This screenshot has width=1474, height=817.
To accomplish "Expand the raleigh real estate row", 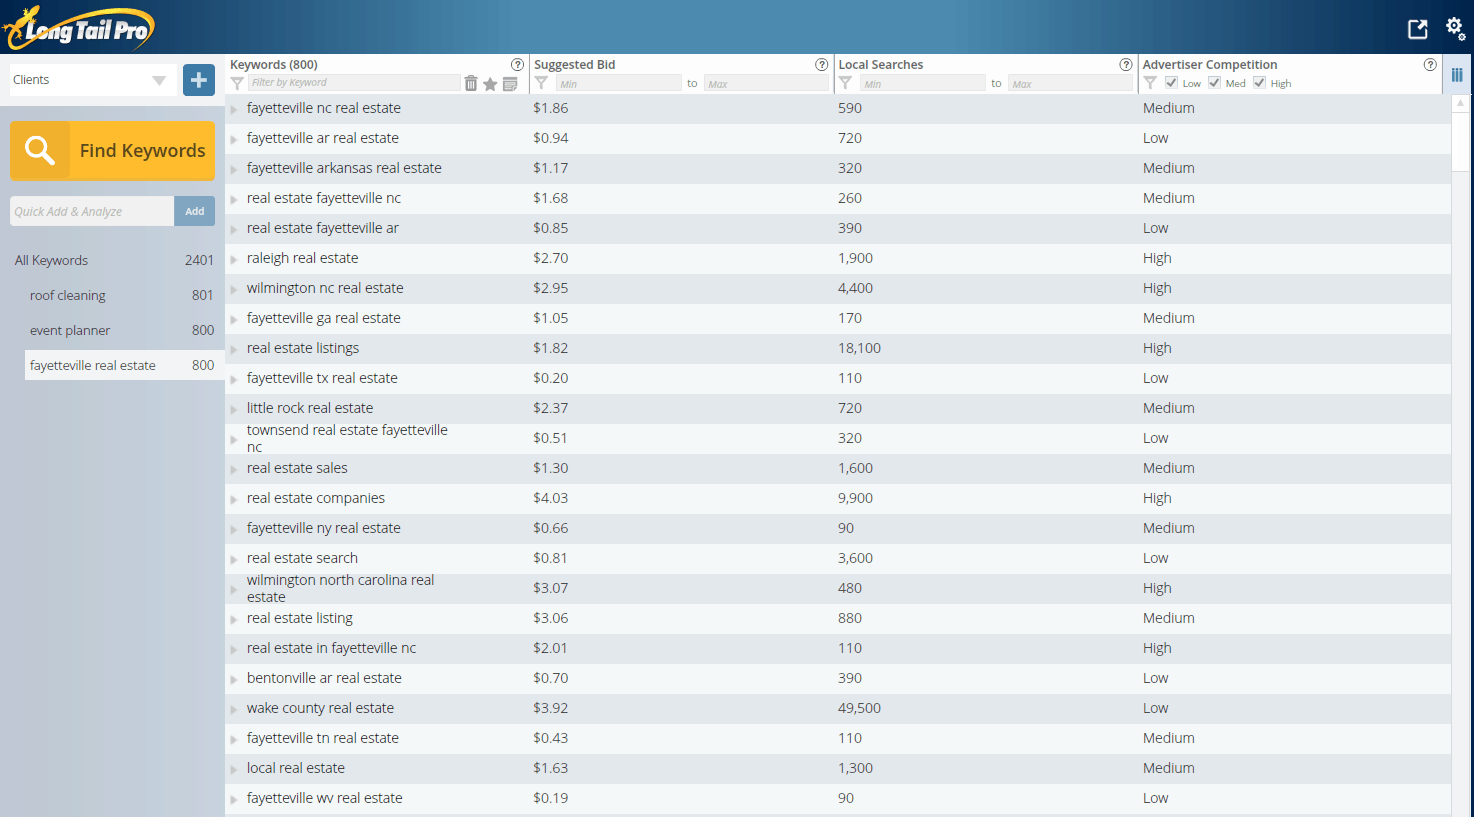I will (x=234, y=259).
